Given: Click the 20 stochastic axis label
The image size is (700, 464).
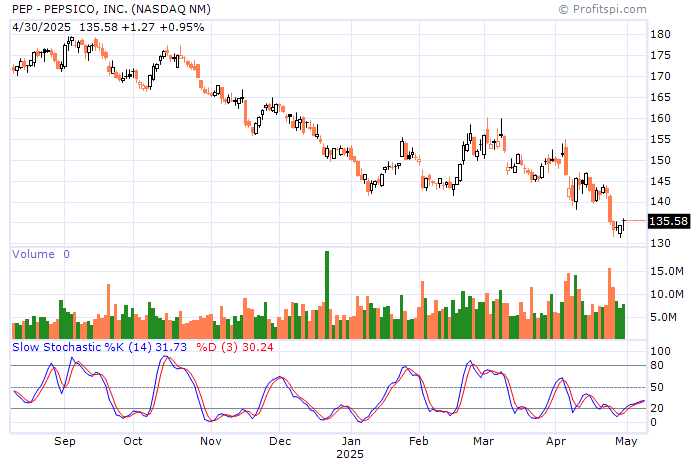Looking at the screenshot, I should 657,408.
